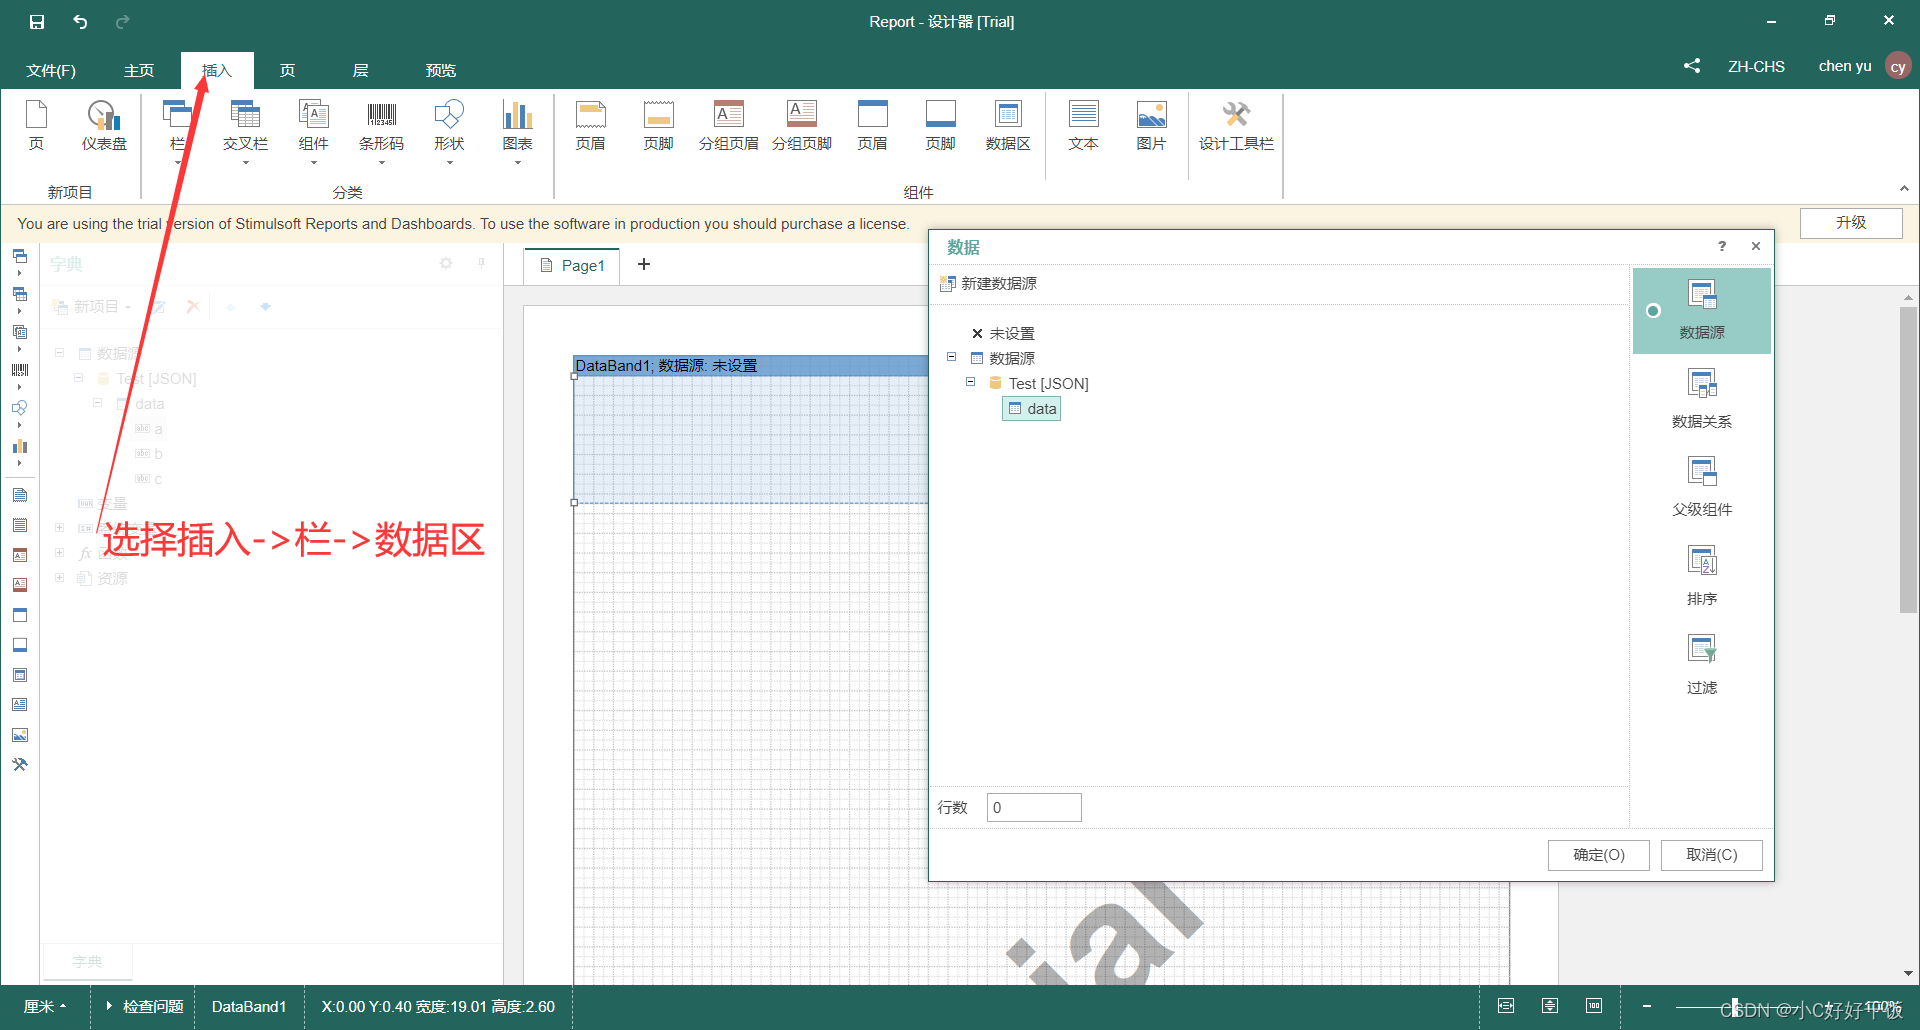The height and width of the screenshot is (1030, 1920).
Task: Click the 仪表盘 dashboard icon
Action: 104,126
